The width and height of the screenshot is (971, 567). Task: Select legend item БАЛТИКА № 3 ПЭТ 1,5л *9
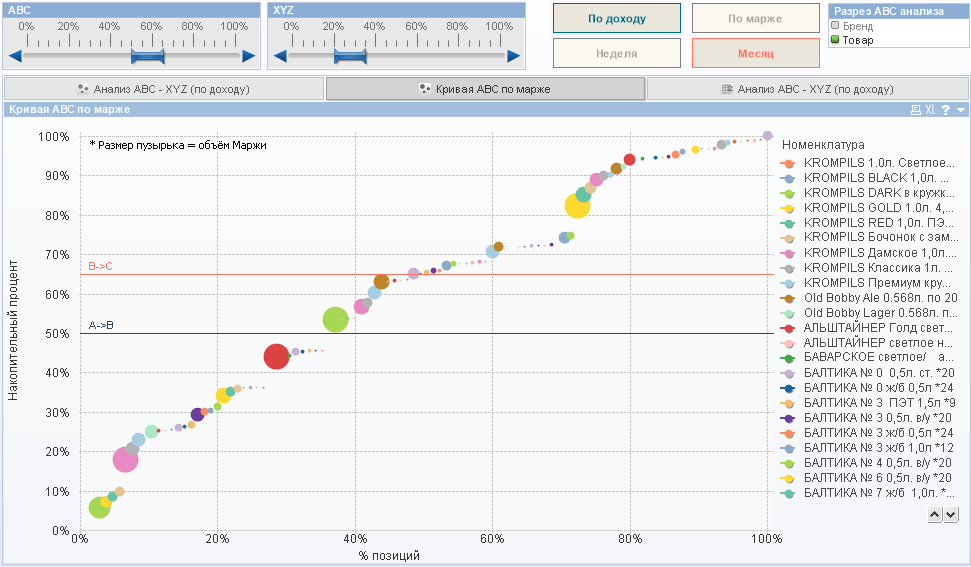(x=868, y=402)
